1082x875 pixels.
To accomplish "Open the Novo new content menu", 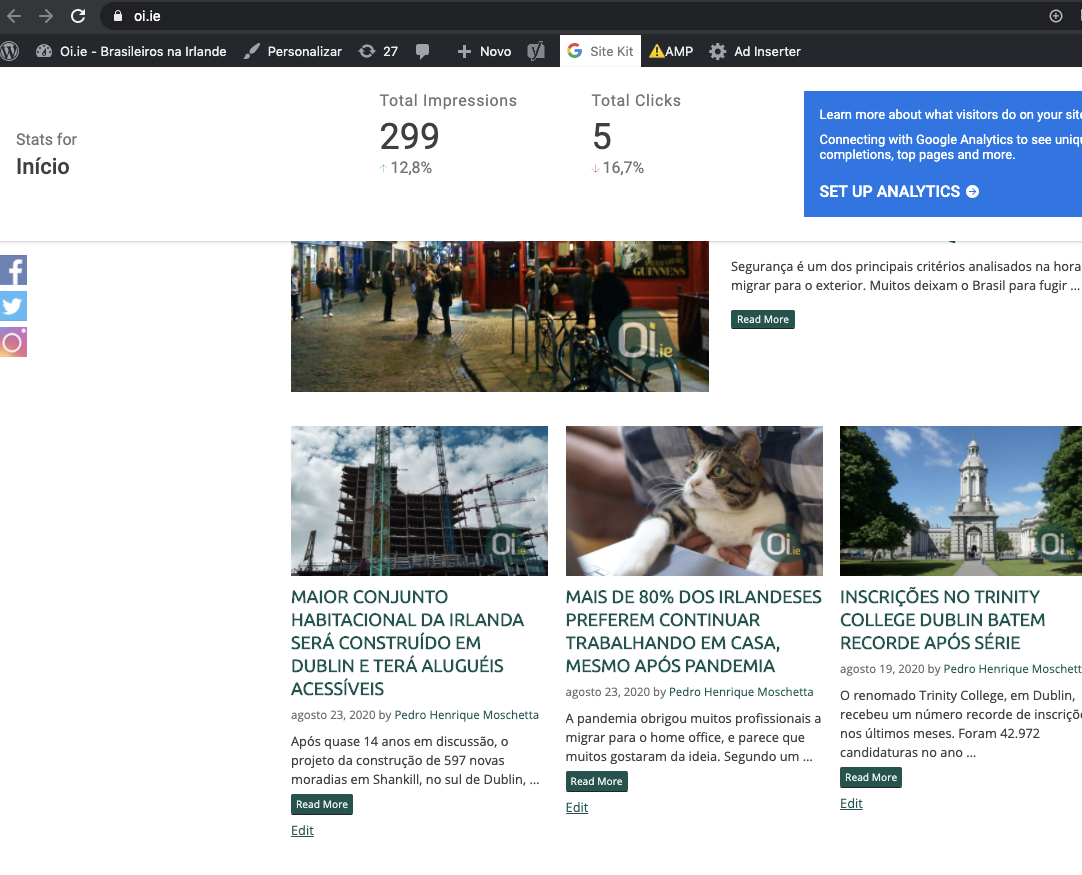I will click(x=484, y=51).
